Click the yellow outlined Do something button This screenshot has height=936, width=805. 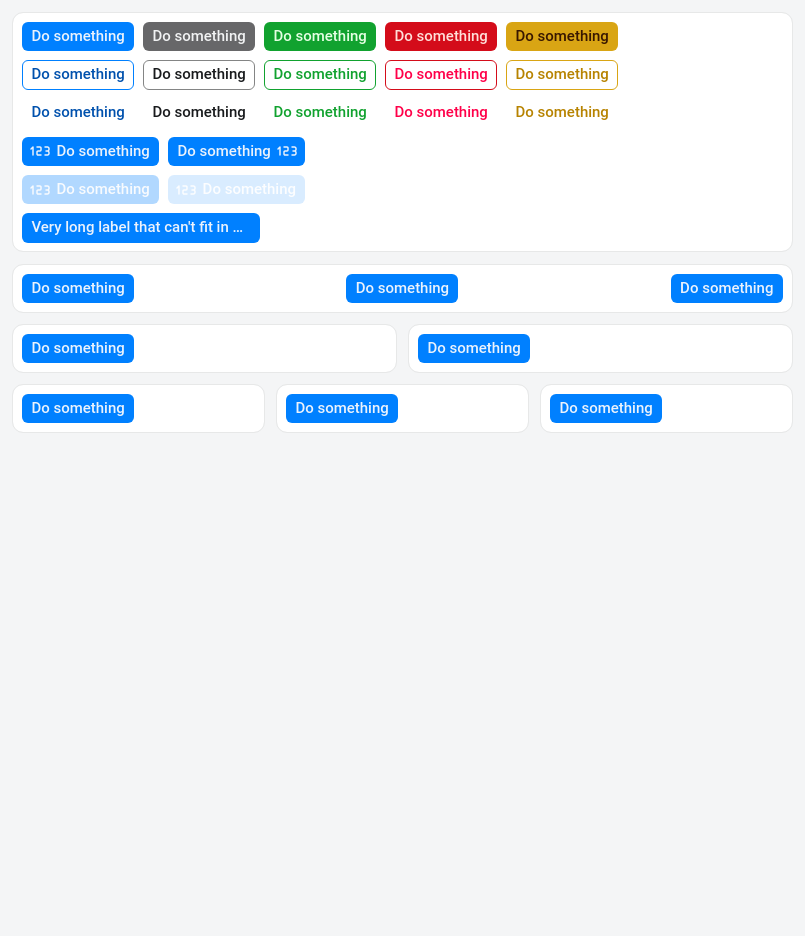tap(561, 75)
